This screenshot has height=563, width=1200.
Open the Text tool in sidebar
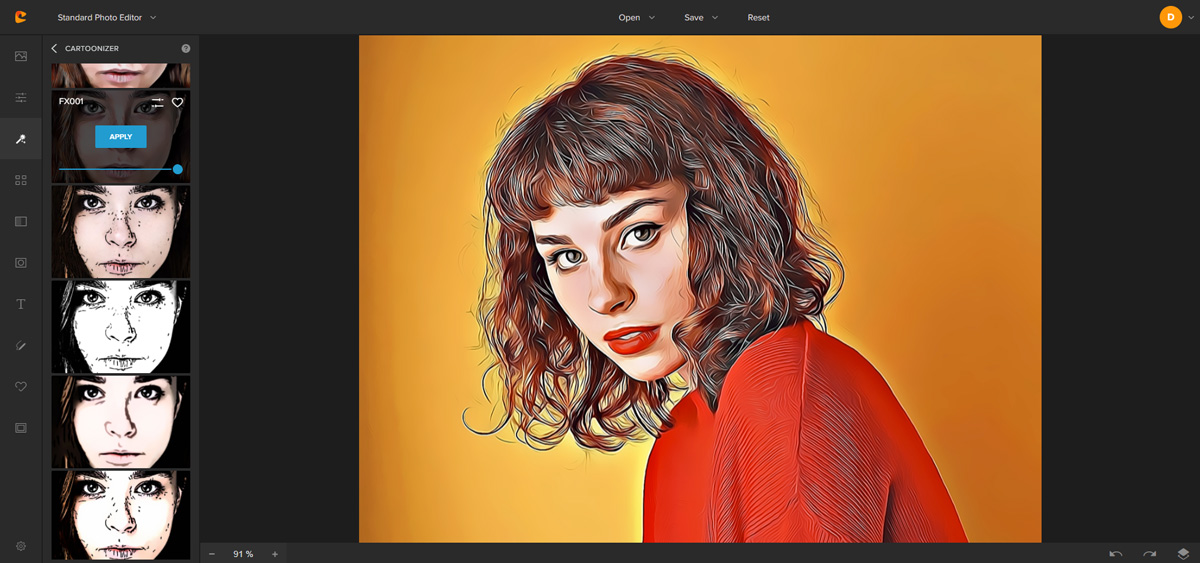(20, 304)
